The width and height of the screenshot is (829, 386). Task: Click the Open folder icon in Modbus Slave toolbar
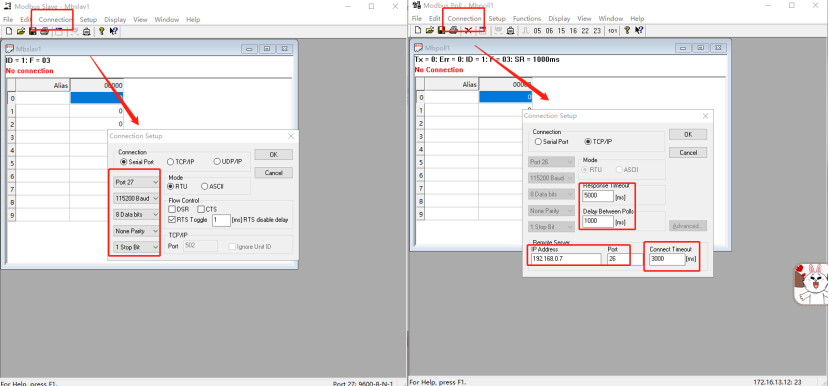tap(21, 31)
